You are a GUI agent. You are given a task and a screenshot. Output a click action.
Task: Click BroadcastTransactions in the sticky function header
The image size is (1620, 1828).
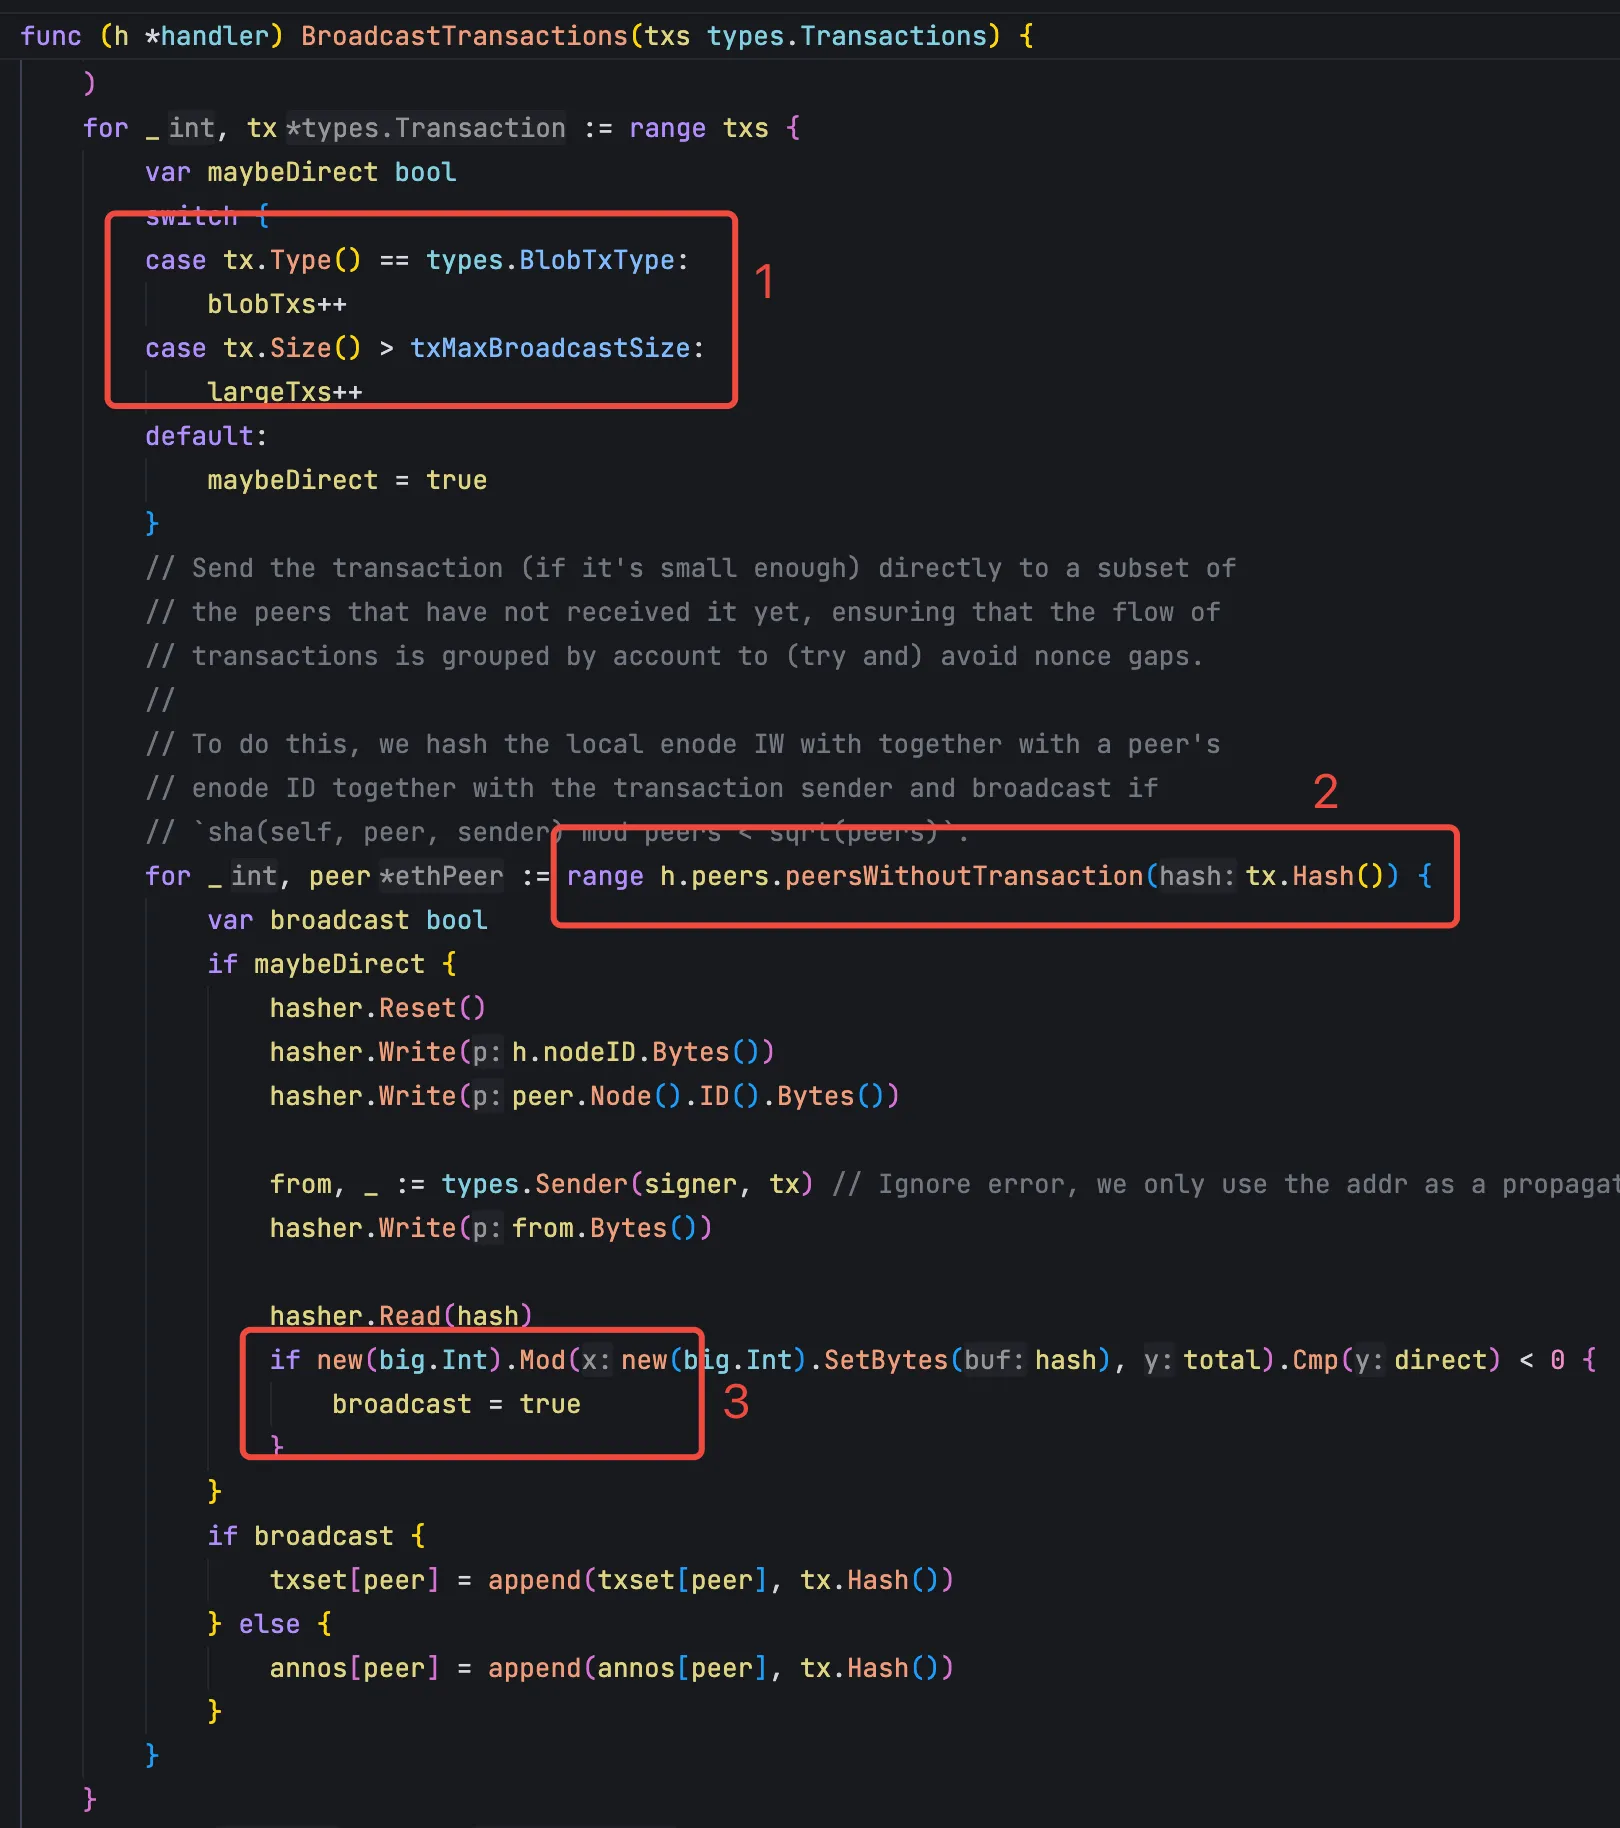point(464,36)
